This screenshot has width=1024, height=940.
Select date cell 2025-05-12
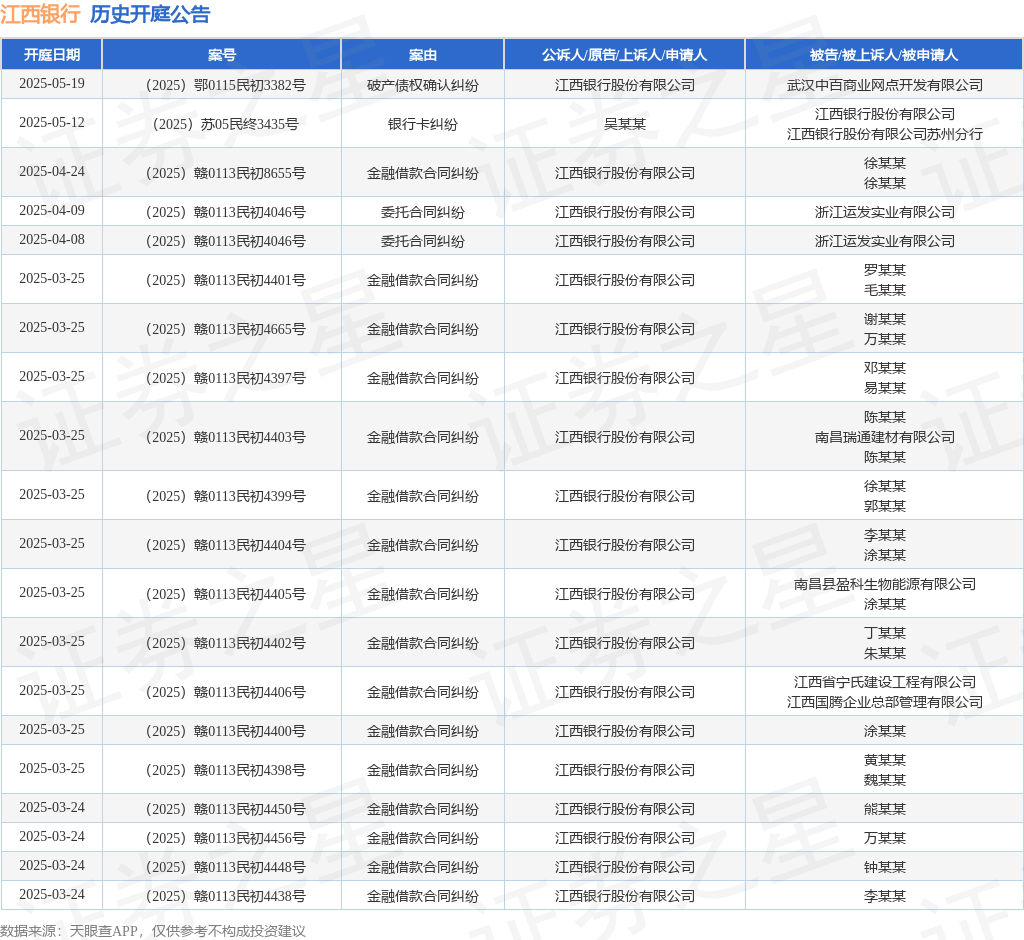tap(52, 123)
